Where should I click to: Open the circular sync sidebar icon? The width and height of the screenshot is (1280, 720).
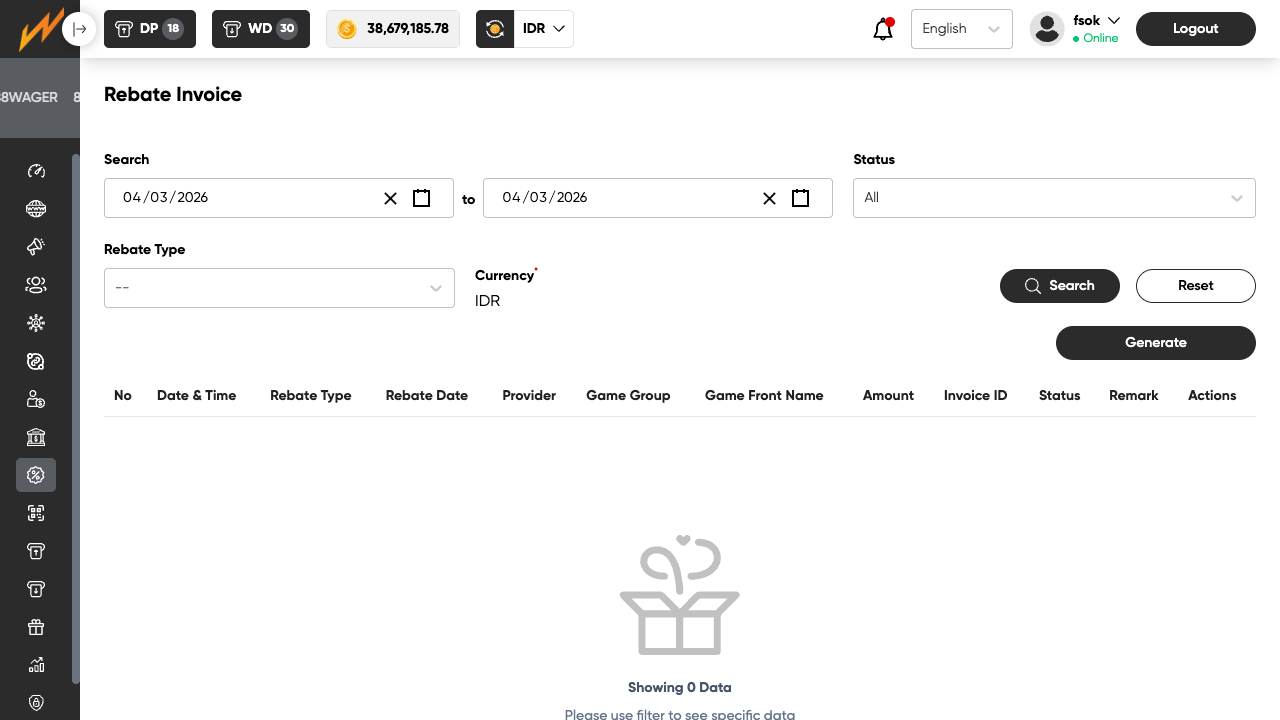point(36,361)
